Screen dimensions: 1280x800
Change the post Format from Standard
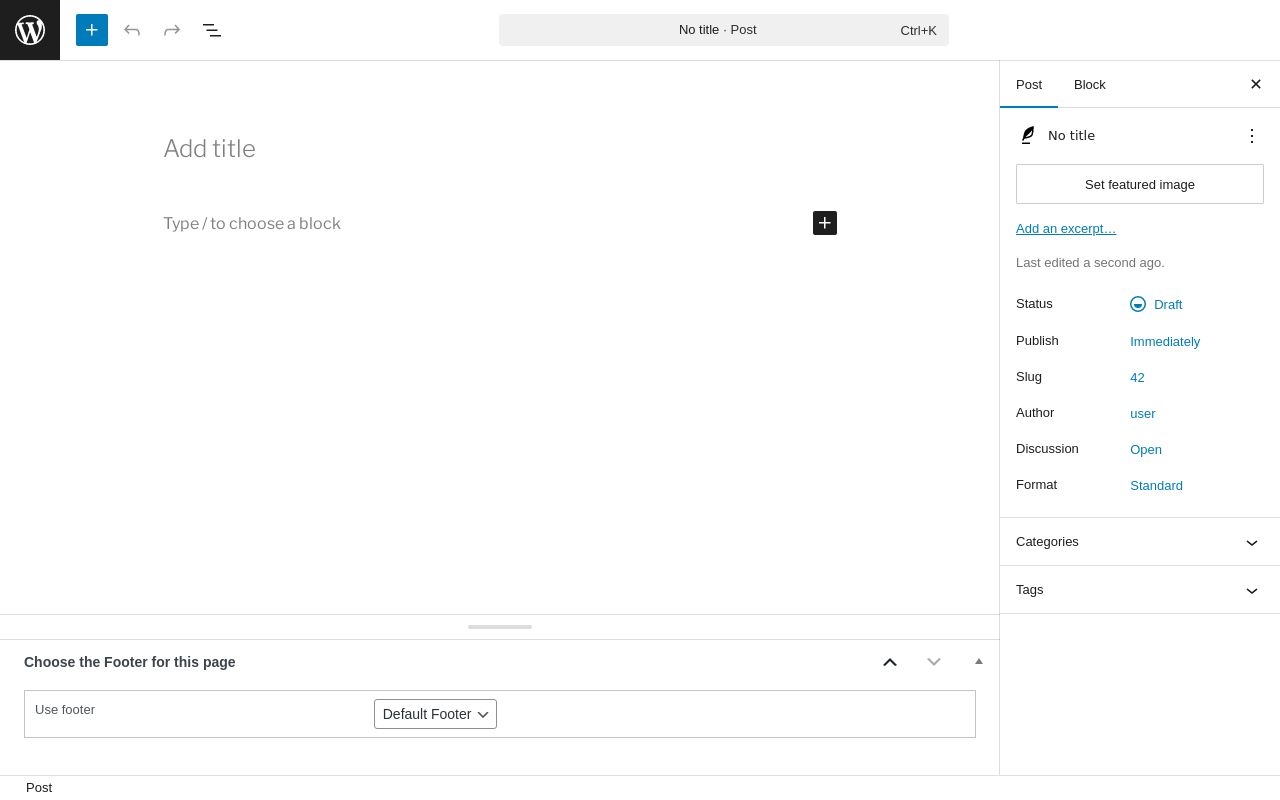[1156, 485]
